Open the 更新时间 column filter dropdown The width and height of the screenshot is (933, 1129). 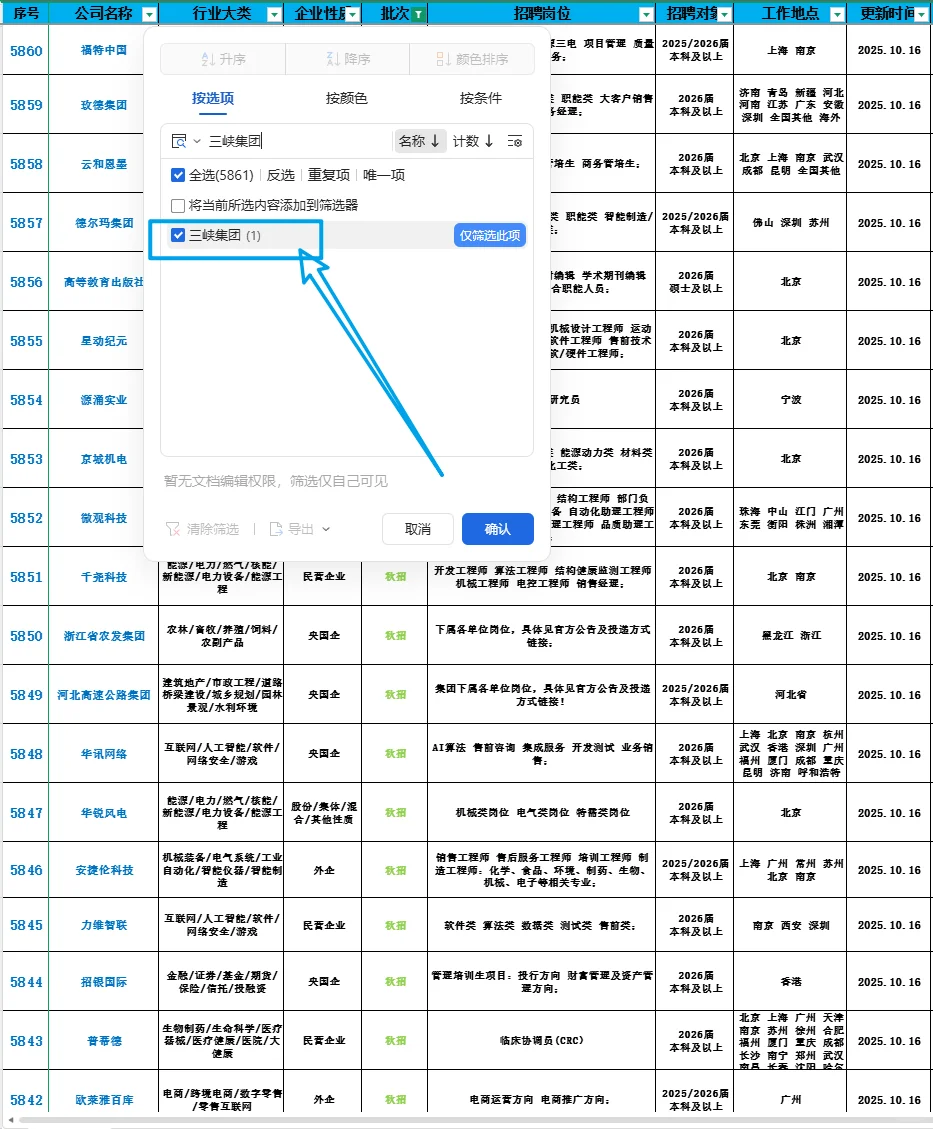click(x=921, y=14)
